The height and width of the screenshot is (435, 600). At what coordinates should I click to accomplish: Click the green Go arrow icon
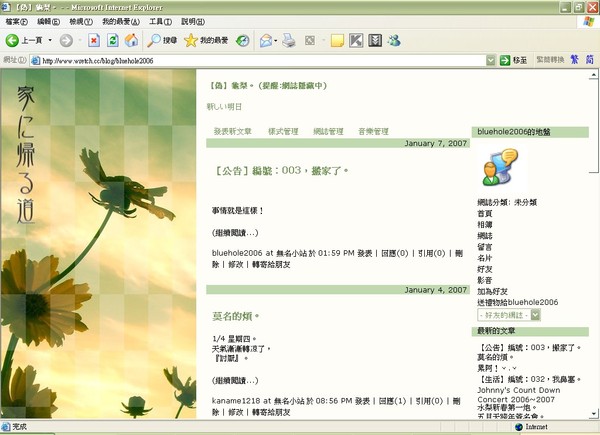point(505,60)
